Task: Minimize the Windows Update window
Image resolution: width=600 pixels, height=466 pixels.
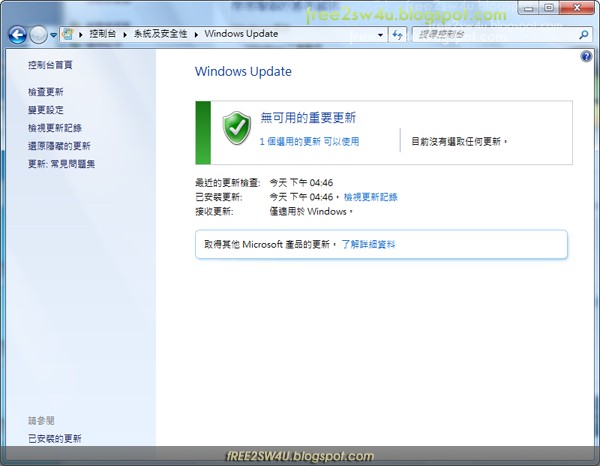Action: [x=528, y=8]
